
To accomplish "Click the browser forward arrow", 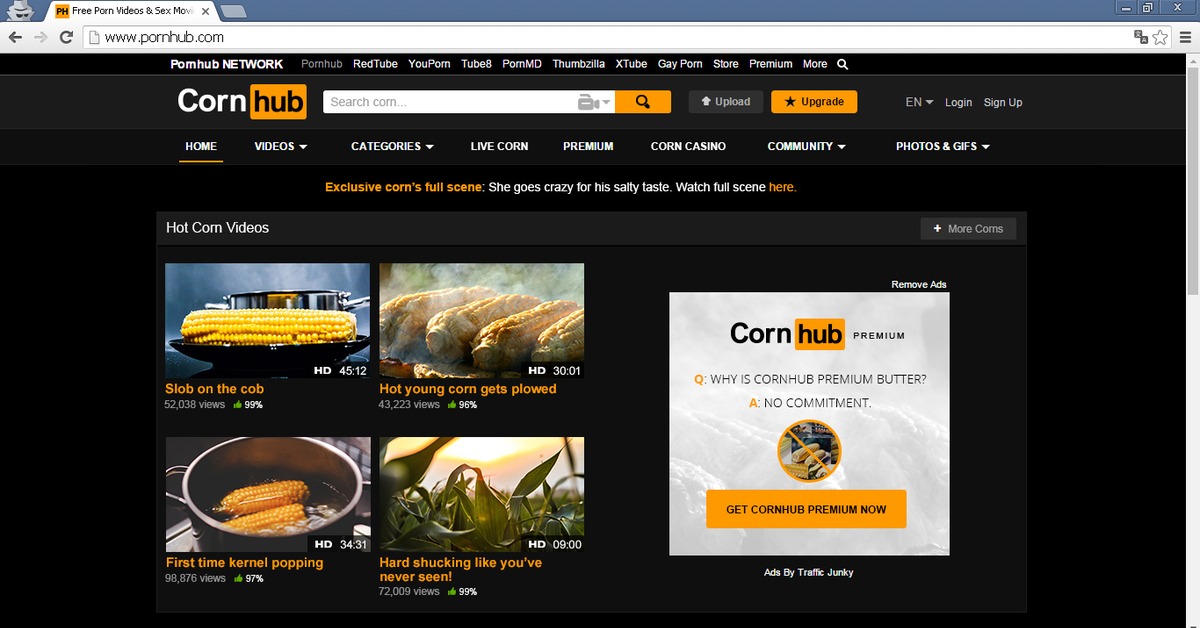I will coord(41,37).
